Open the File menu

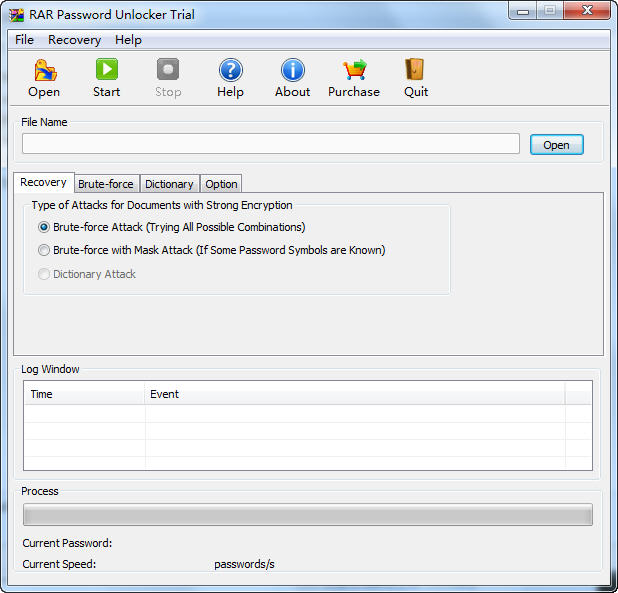(x=24, y=40)
